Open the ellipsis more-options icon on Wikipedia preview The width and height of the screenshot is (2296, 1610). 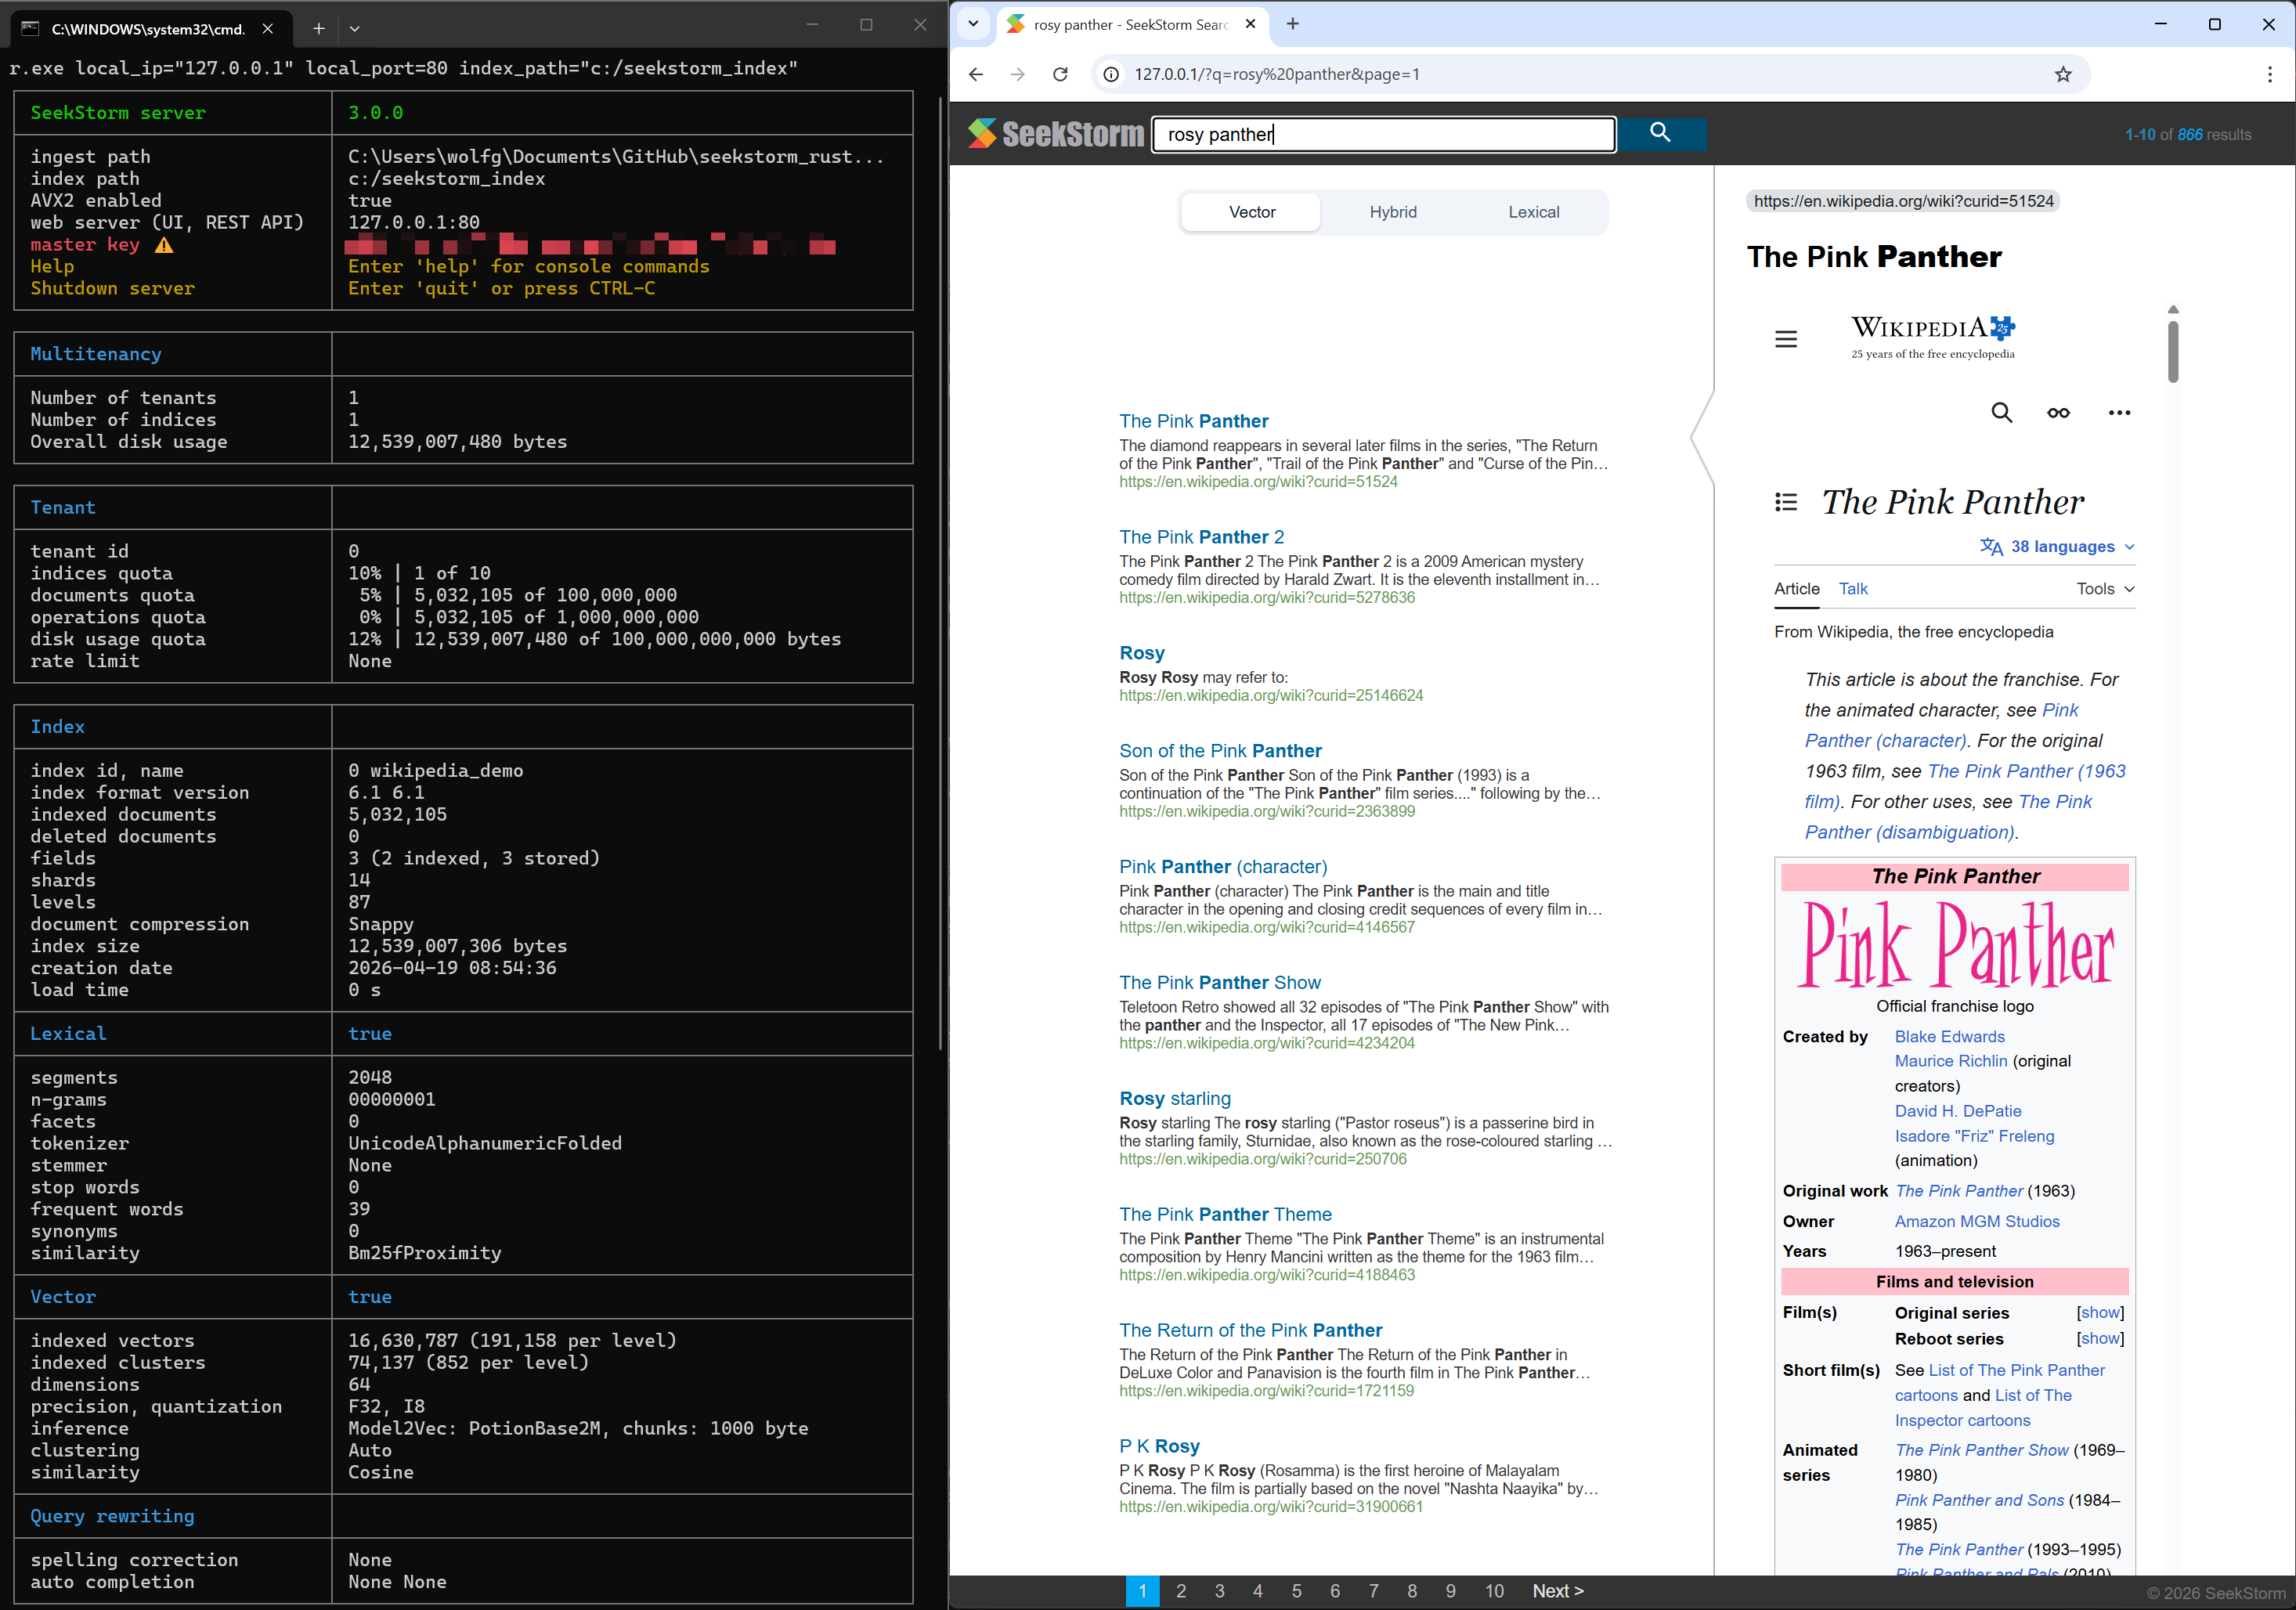coord(2119,412)
